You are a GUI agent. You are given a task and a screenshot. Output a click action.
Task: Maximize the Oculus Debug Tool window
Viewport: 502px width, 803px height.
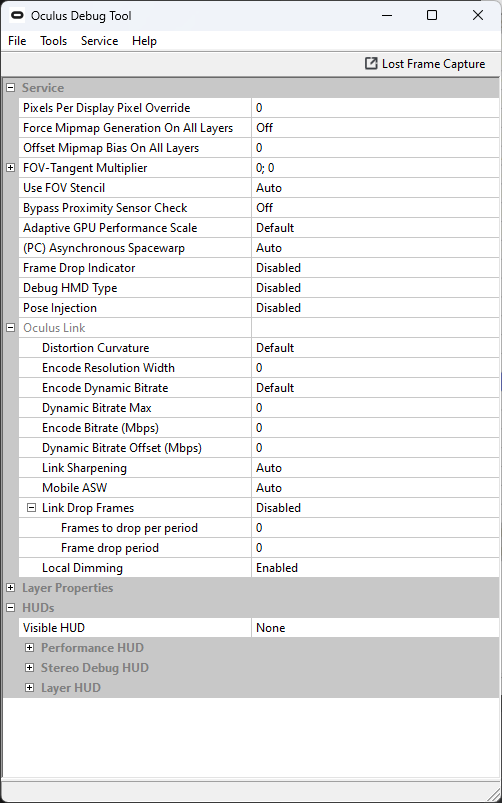[x=432, y=15]
